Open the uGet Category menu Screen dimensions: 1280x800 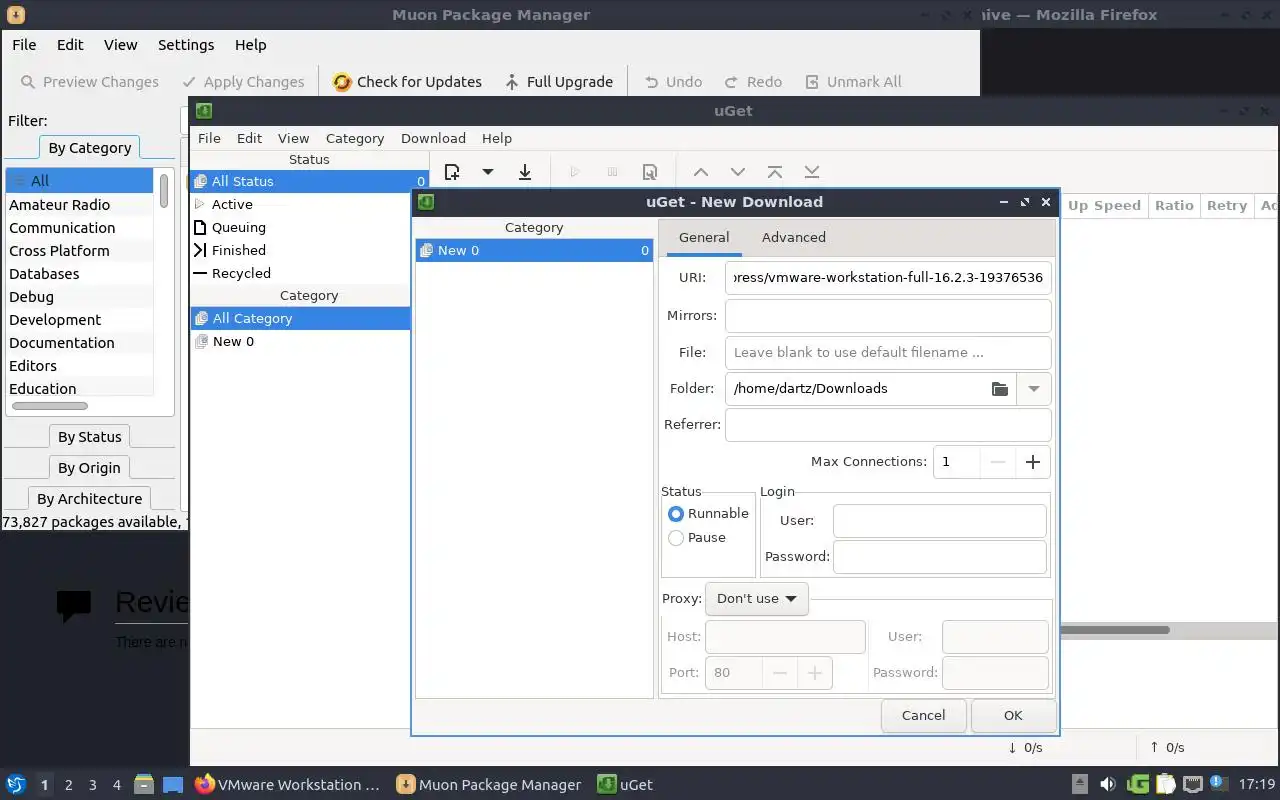(355, 138)
